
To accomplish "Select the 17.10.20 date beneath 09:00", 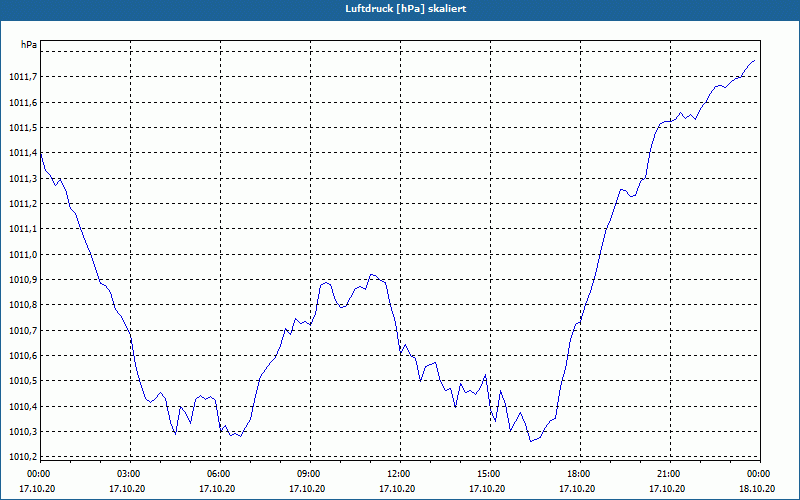I will point(307,489).
